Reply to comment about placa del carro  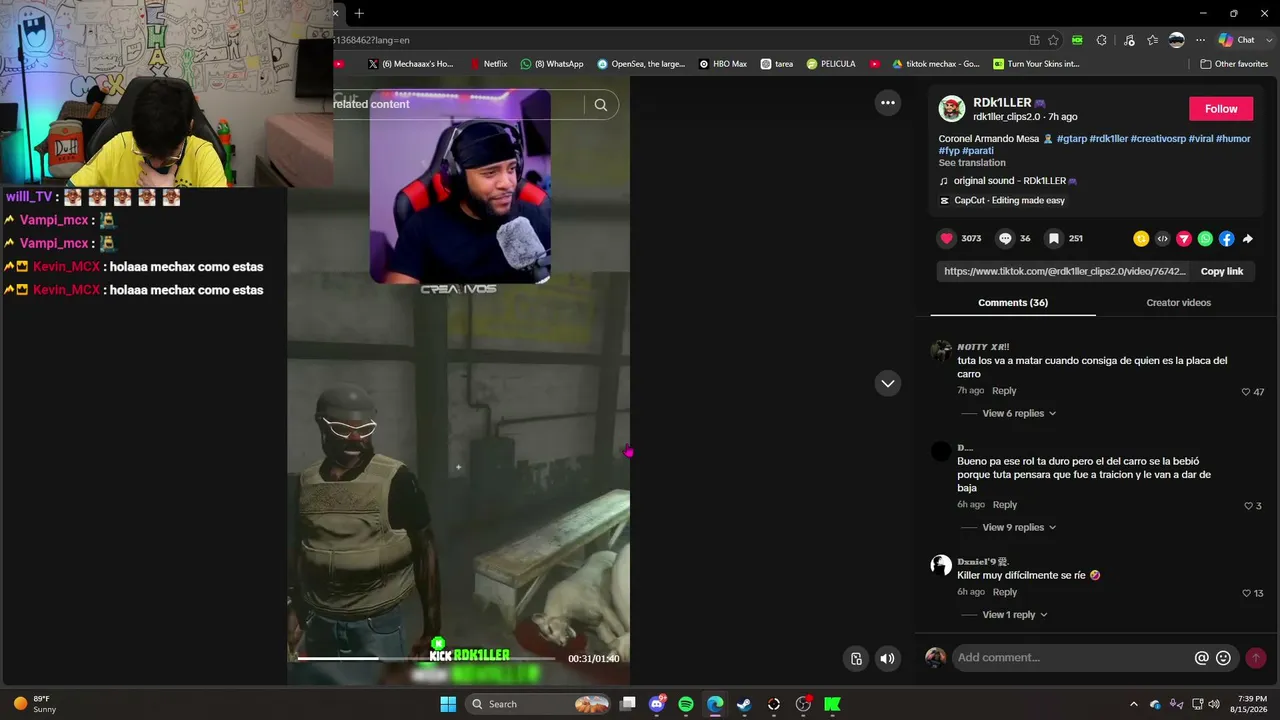click(x=1004, y=390)
